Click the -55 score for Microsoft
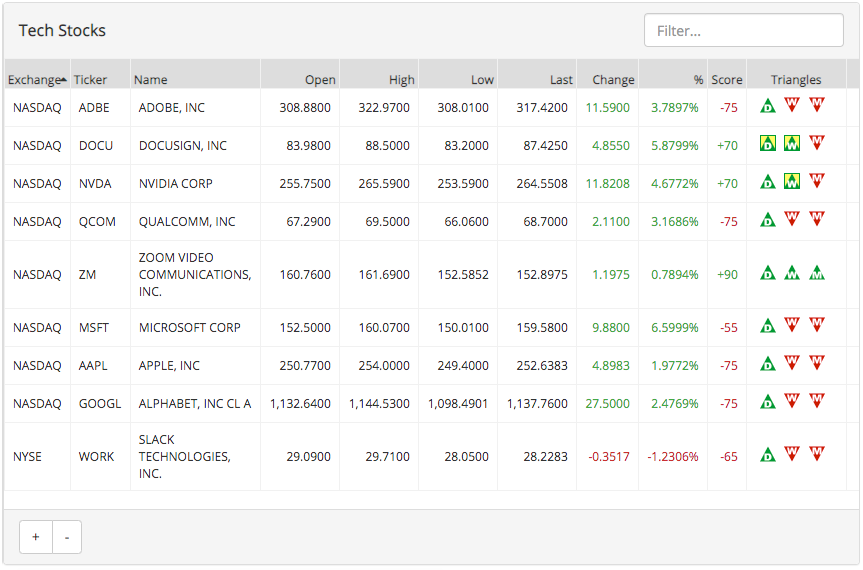Viewport: 863px width, 570px height. pos(729,328)
